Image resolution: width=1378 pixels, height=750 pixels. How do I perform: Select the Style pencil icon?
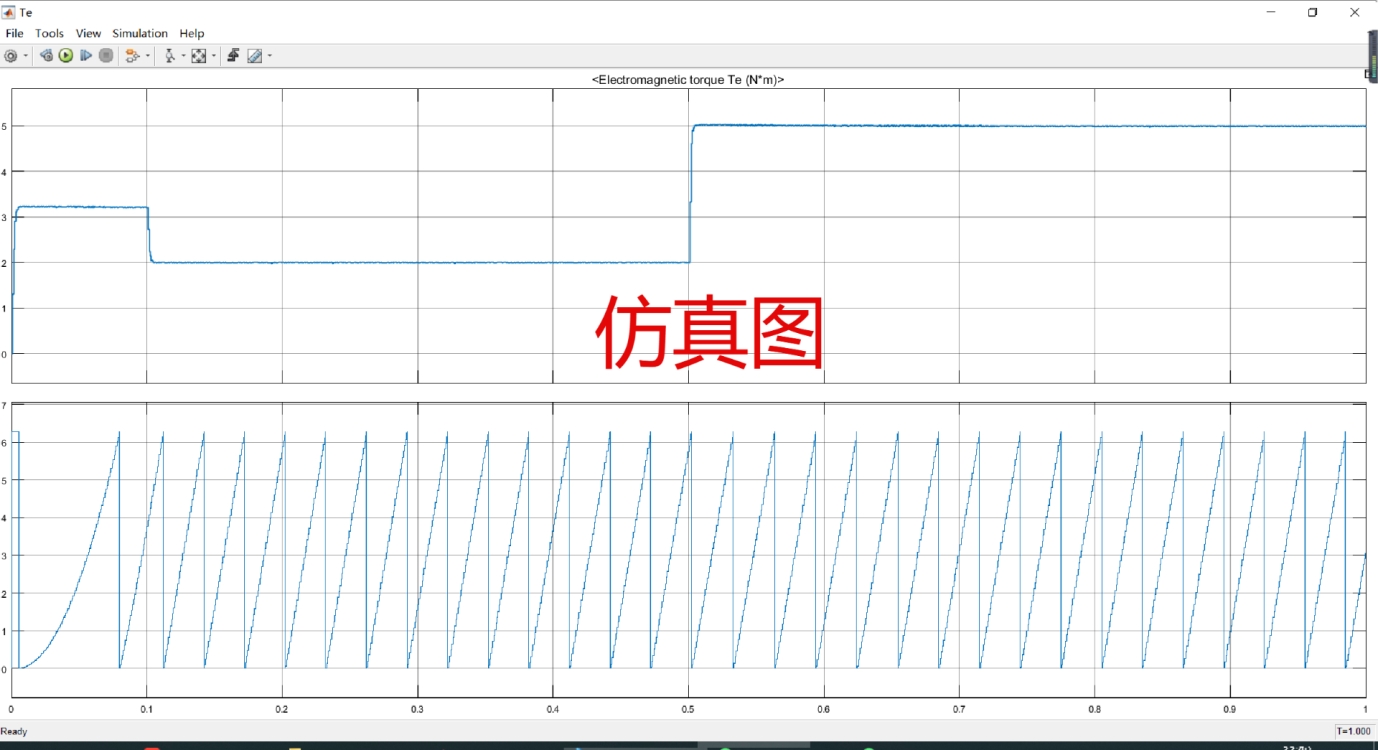click(x=252, y=55)
